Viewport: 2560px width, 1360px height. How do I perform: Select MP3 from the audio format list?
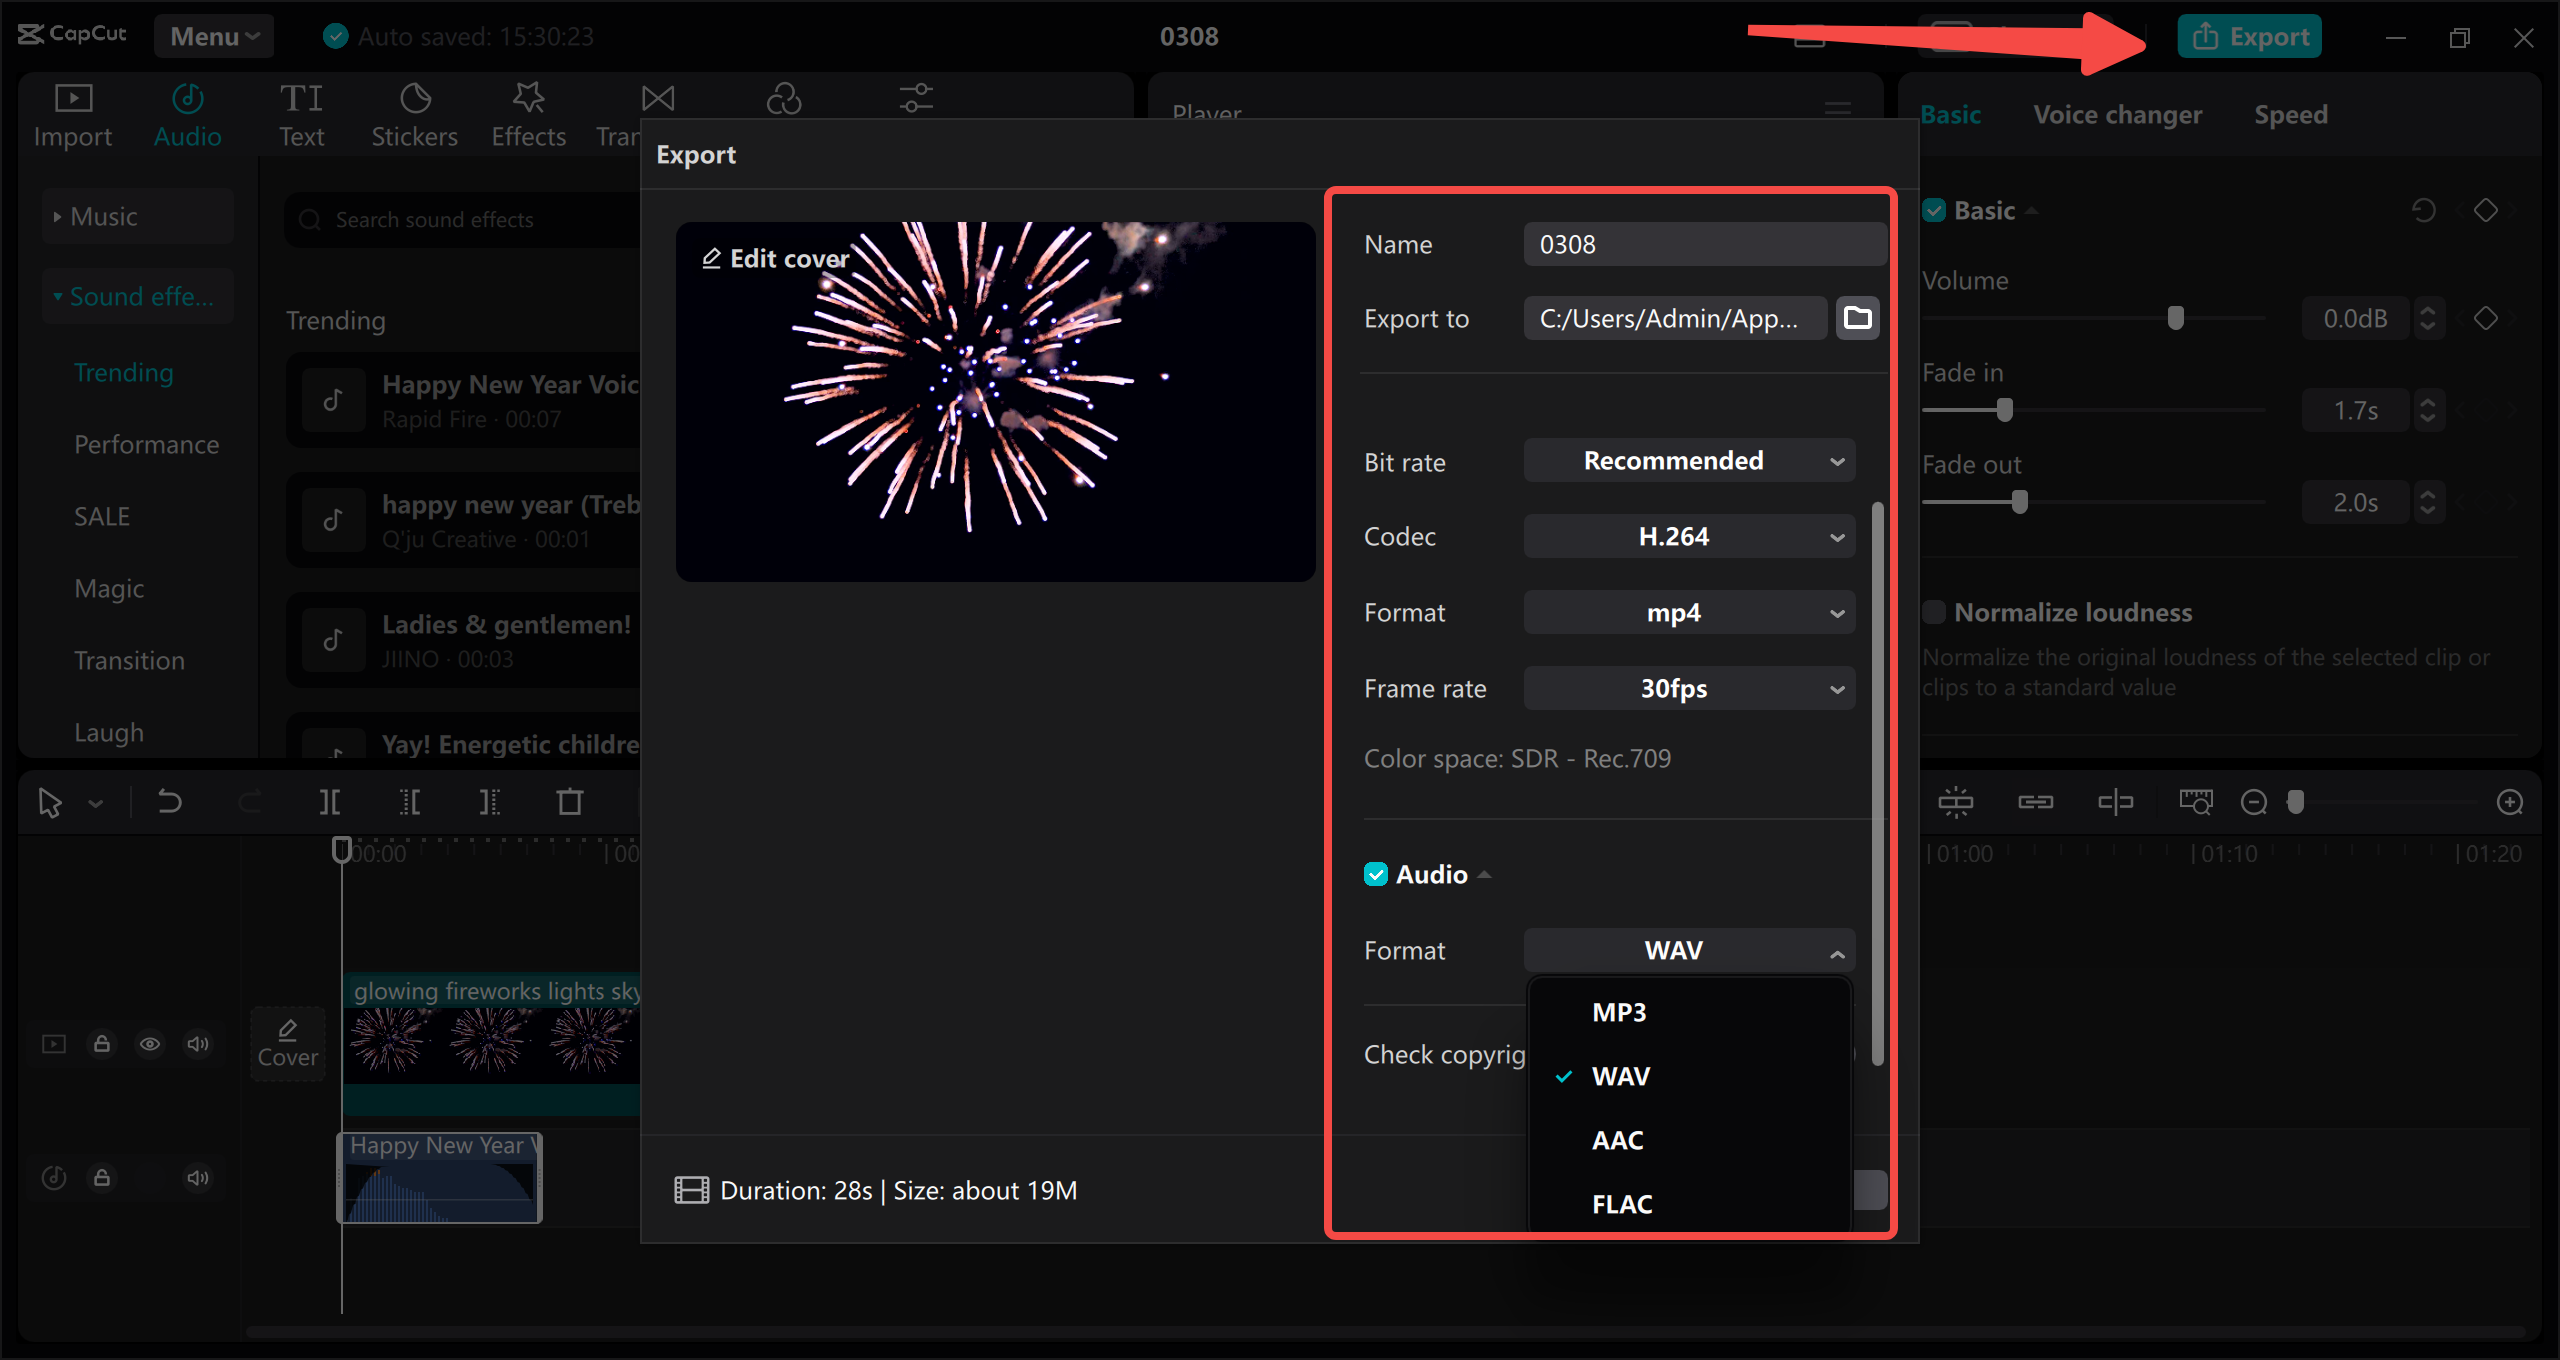1617,1011
